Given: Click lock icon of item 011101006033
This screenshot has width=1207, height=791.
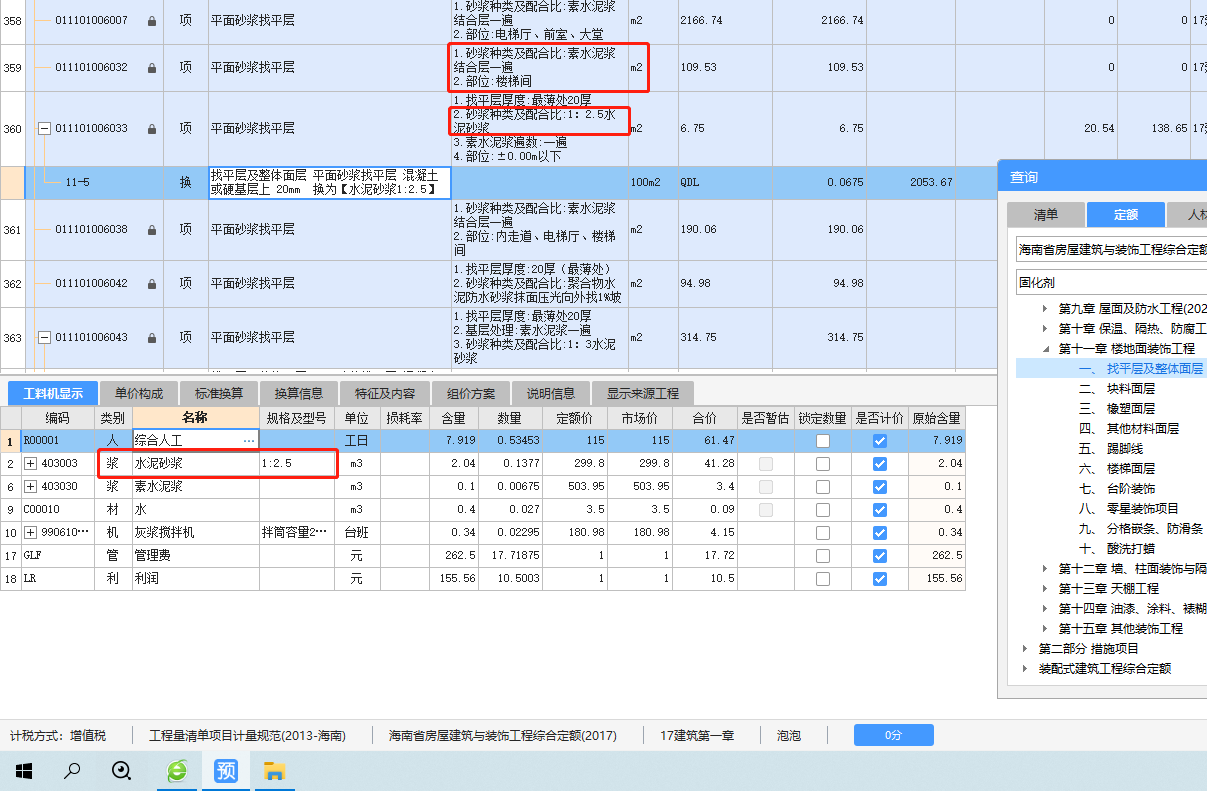Looking at the screenshot, I should click(x=151, y=129).
